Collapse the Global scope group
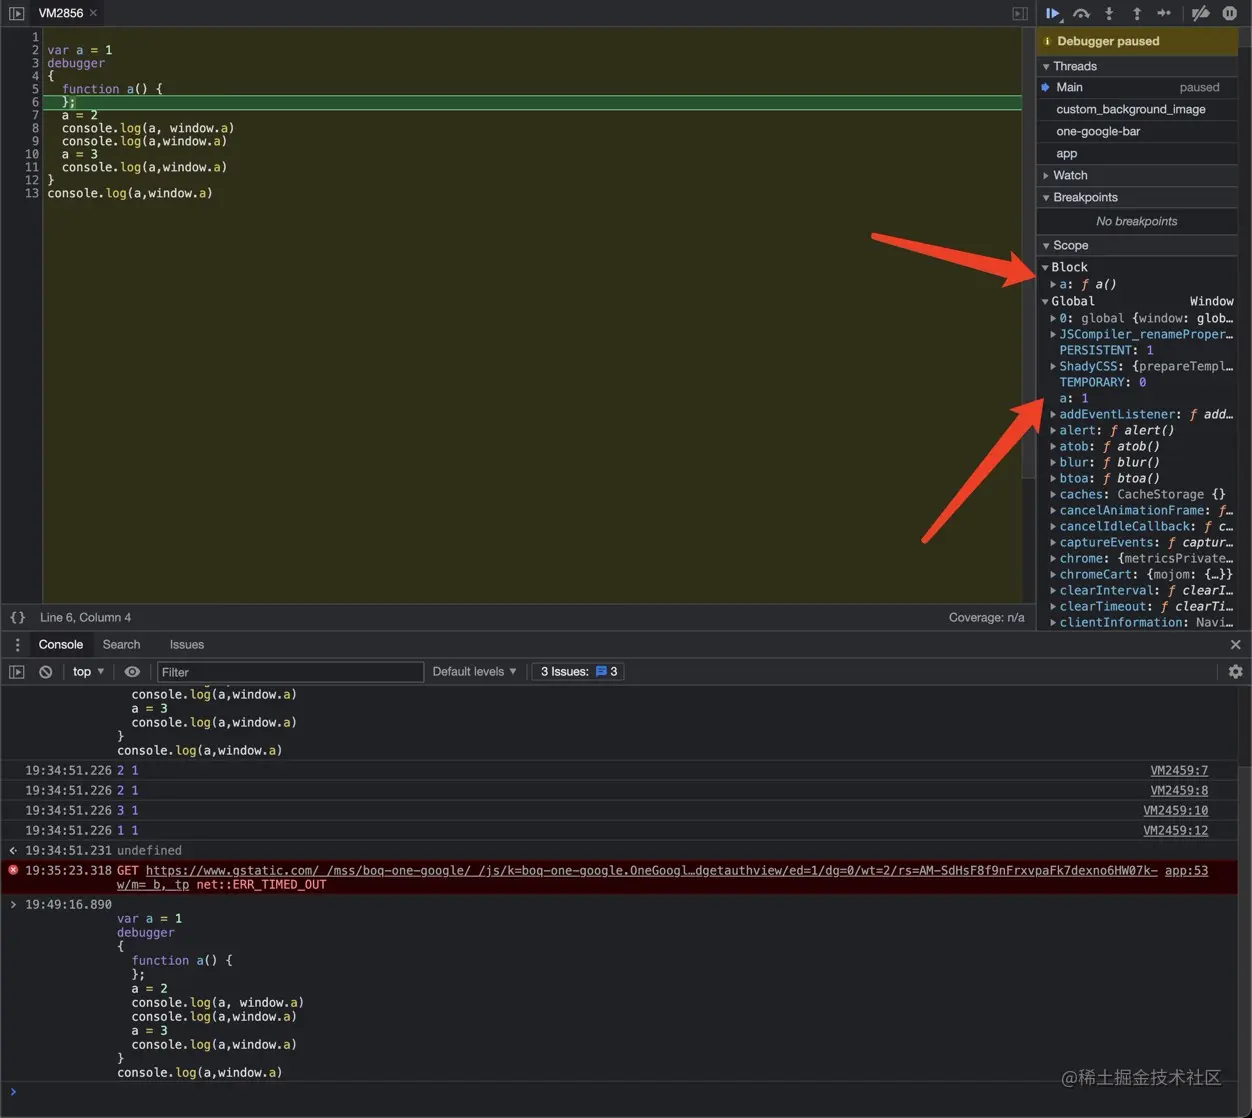This screenshot has width=1252, height=1118. click(x=1045, y=301)
